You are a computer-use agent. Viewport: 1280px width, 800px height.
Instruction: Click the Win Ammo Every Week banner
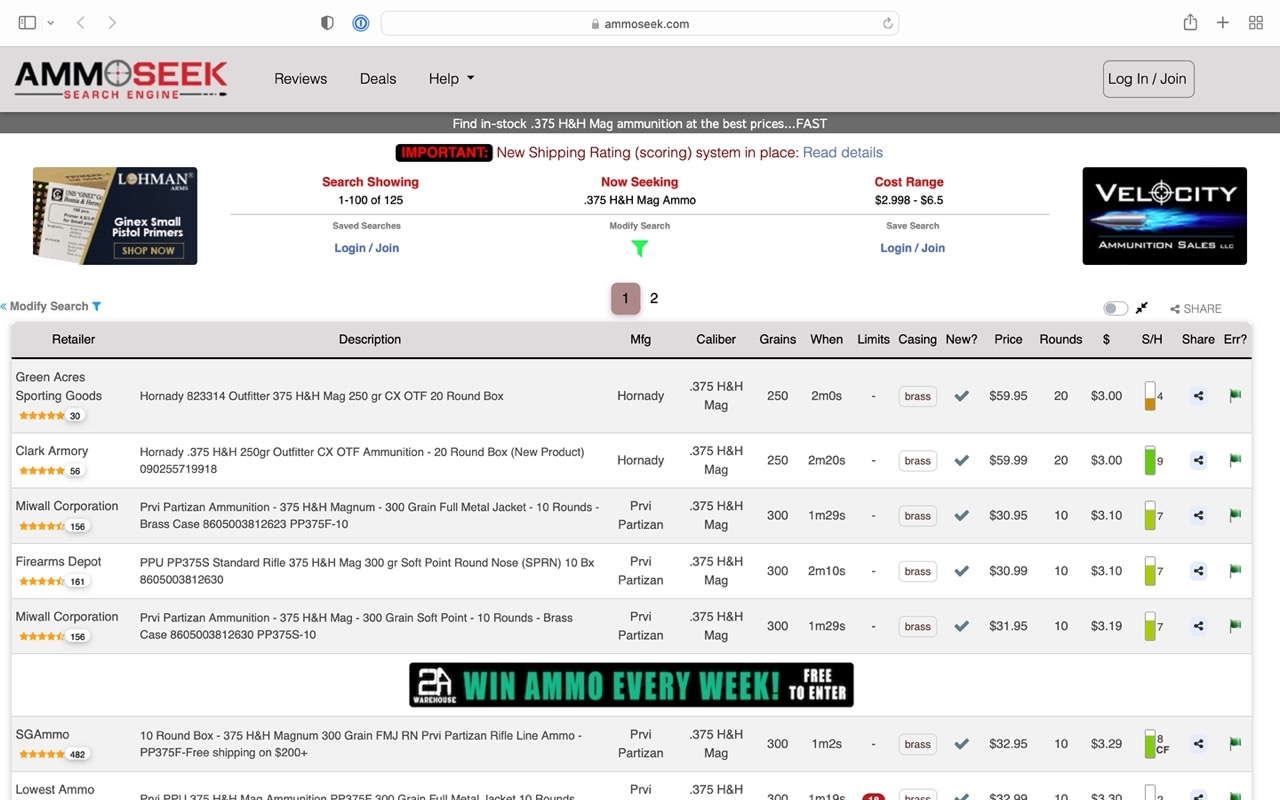click(631, 685)
